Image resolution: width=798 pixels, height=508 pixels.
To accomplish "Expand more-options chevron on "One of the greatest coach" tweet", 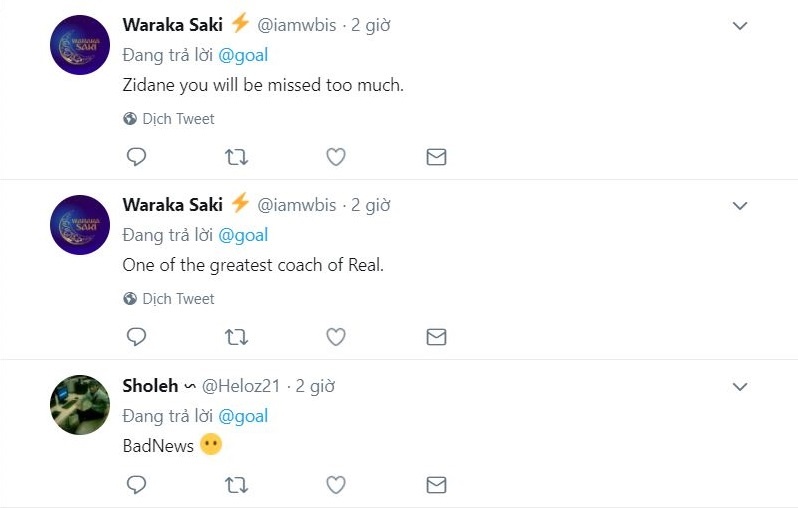I will [740, 206].
